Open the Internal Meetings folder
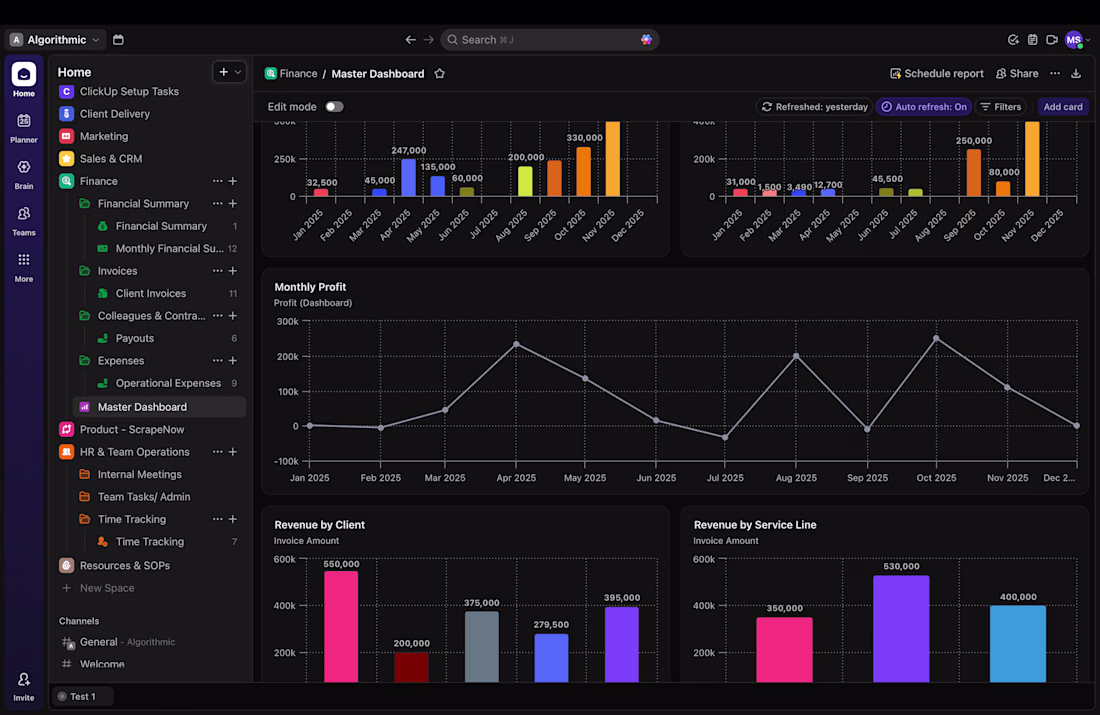Viewport: 1100px width, 715px height. click(140, 474)
